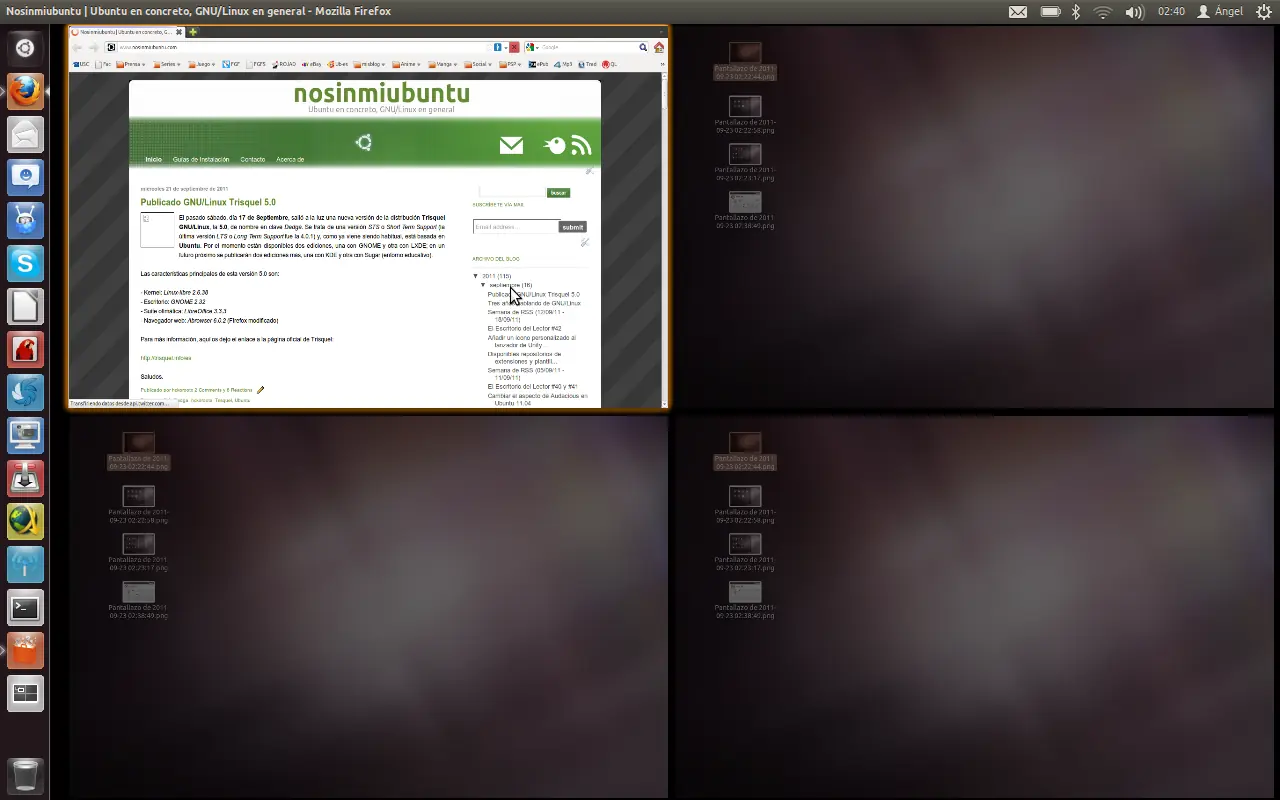Open the Wi-Fi network indicator
This screenshot has width=1280, height=800.
tap(1103, 12)
